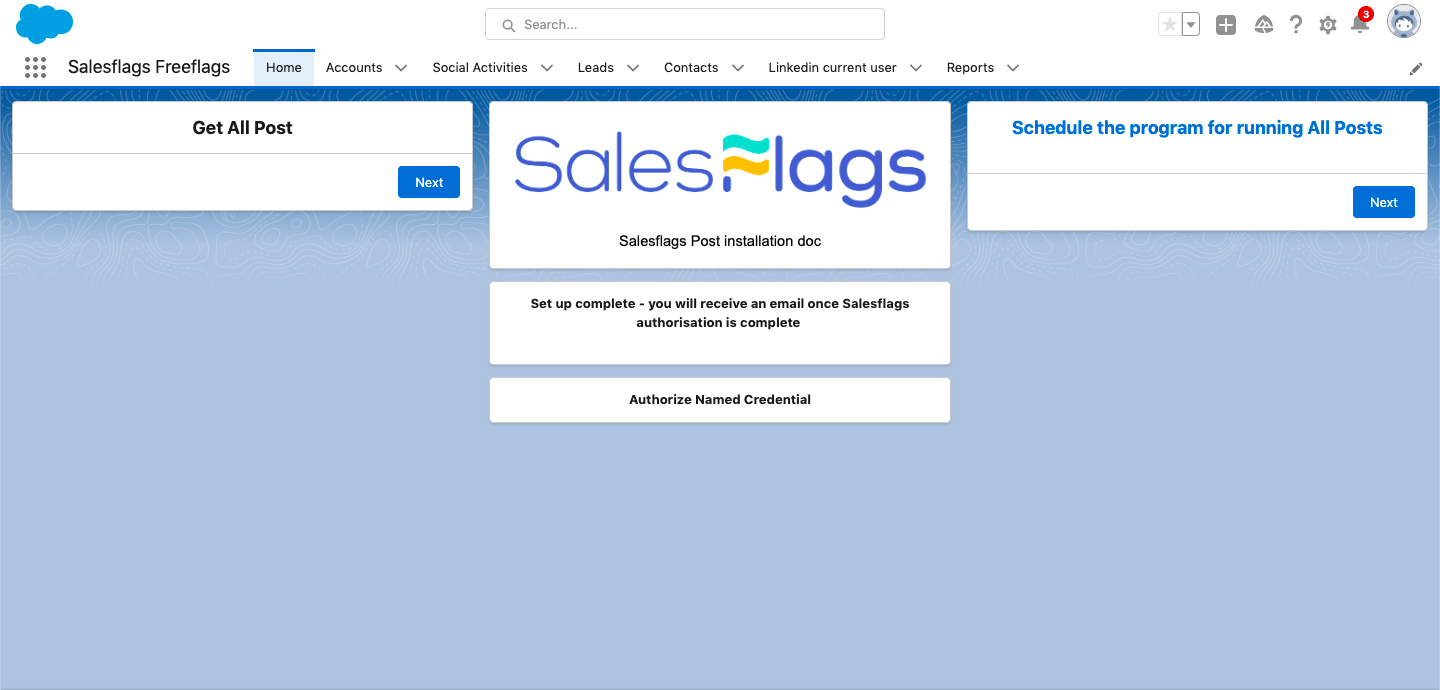Image resolution: width=1440 pixels, height=690 pixels.
Task: Expand the Reports tab chevron
Action: click(1013, 68)
